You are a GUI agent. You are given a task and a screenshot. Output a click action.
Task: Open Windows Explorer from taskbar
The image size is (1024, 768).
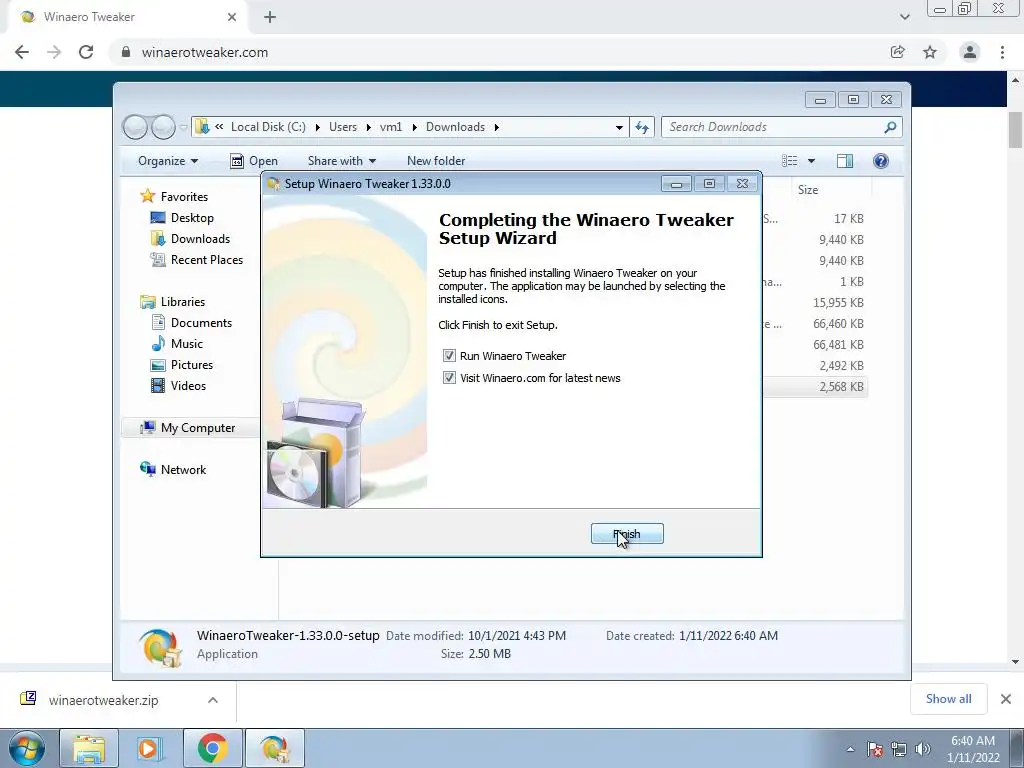pos(89,748)
